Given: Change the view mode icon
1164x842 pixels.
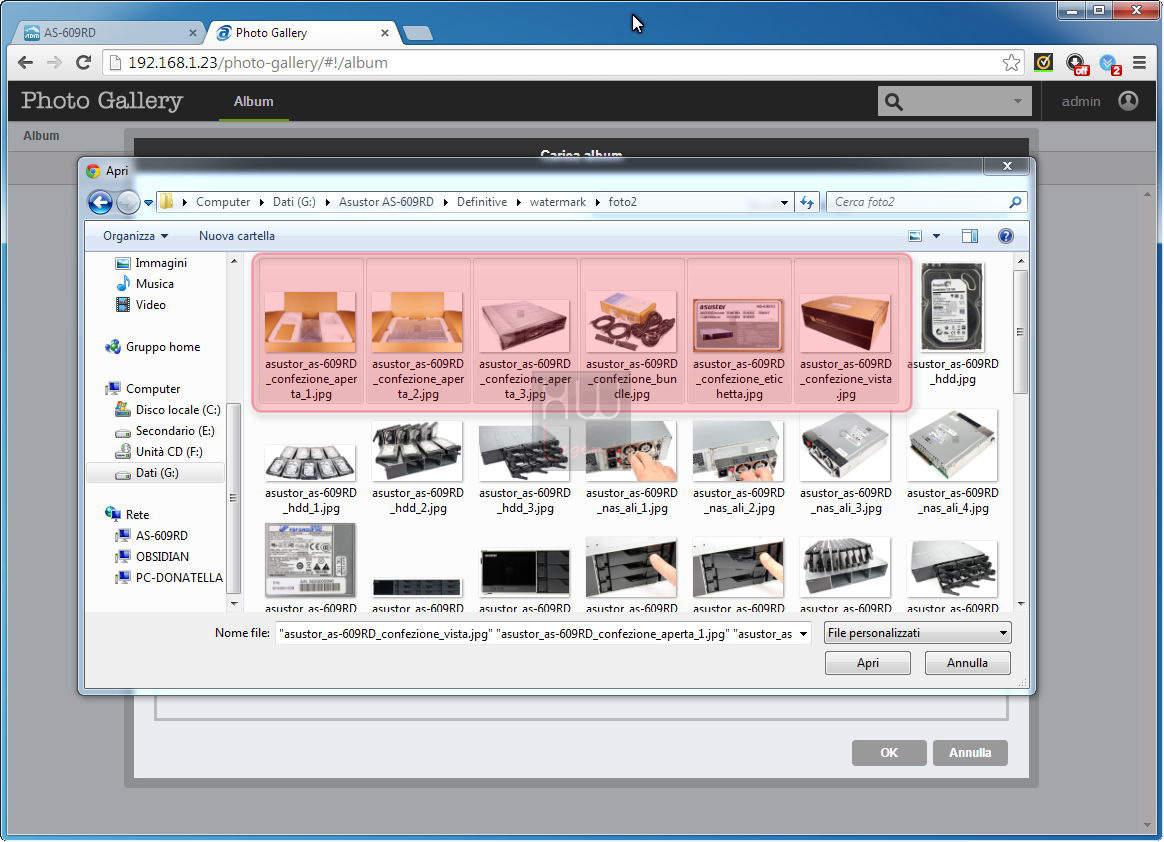Looking at the screenshot, I should click(x=915, y=236).
